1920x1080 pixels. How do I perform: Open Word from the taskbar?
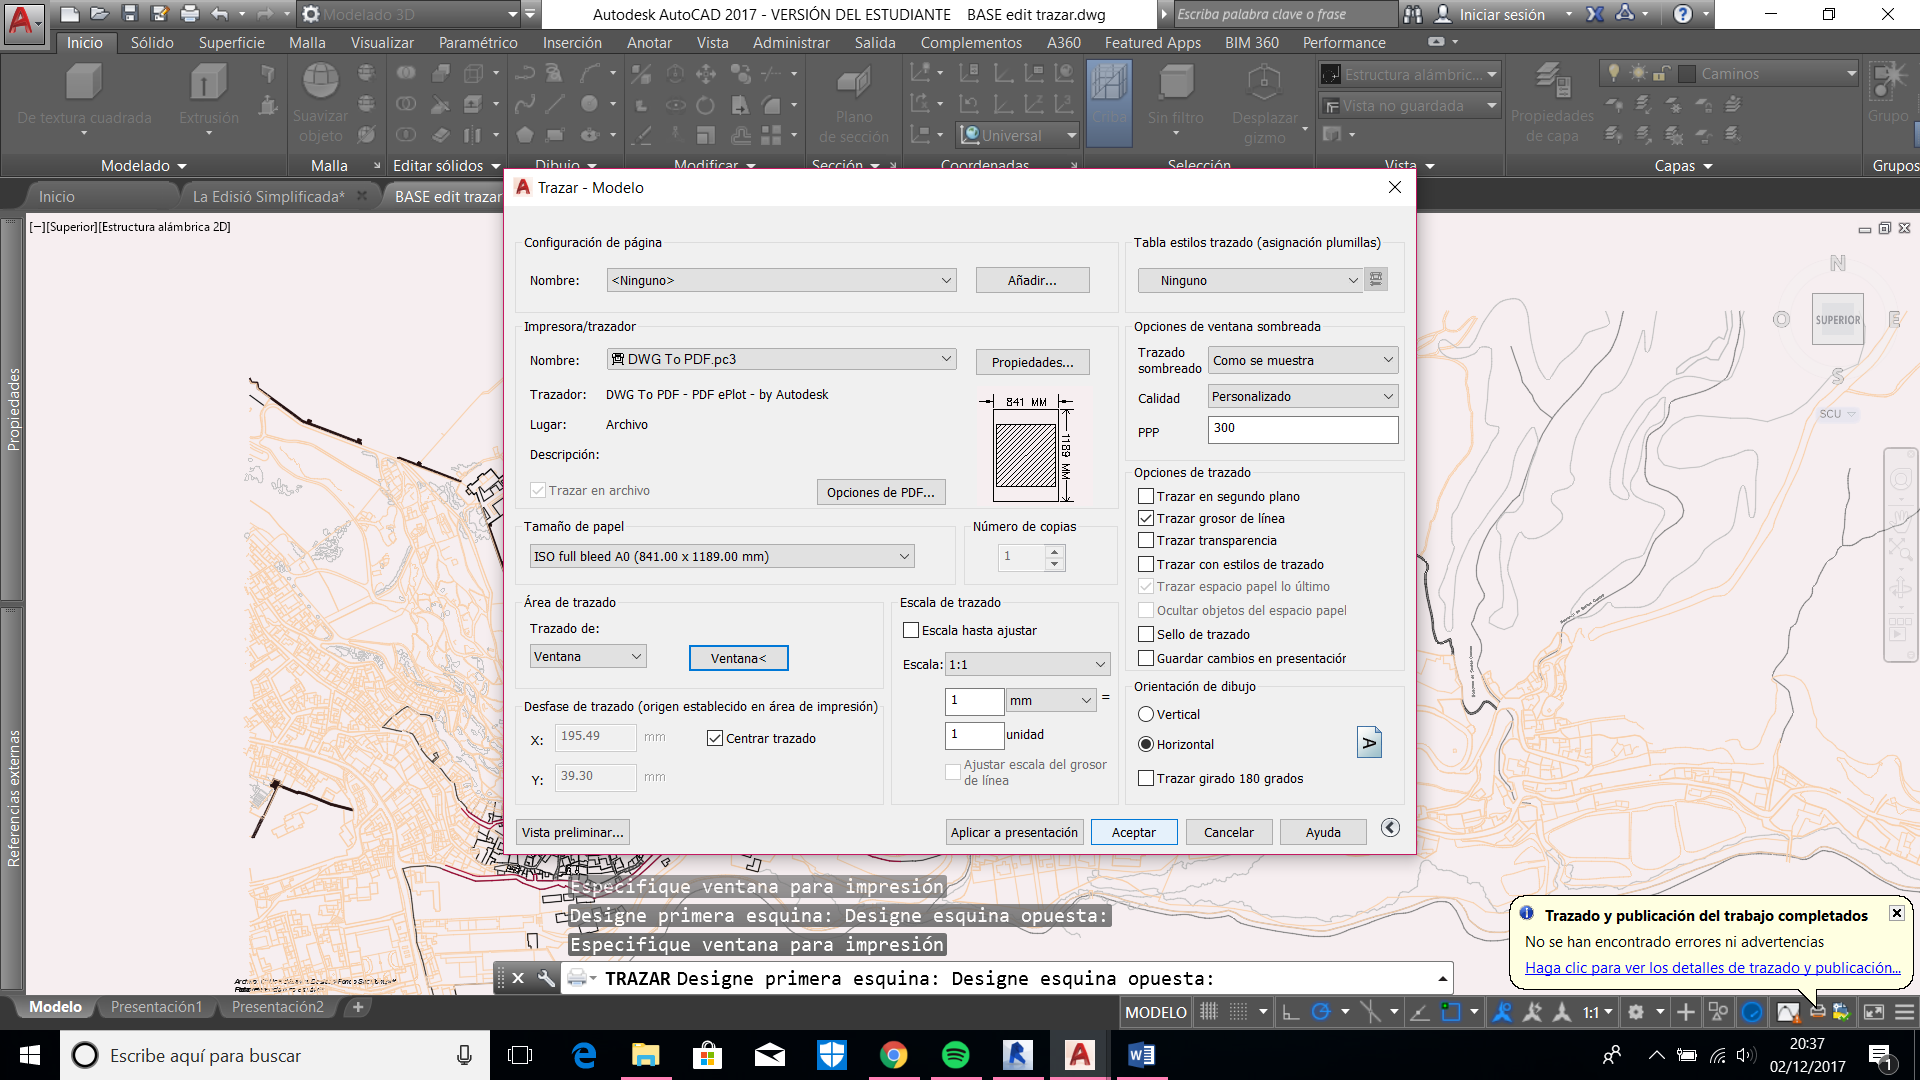(1141, 1055)
